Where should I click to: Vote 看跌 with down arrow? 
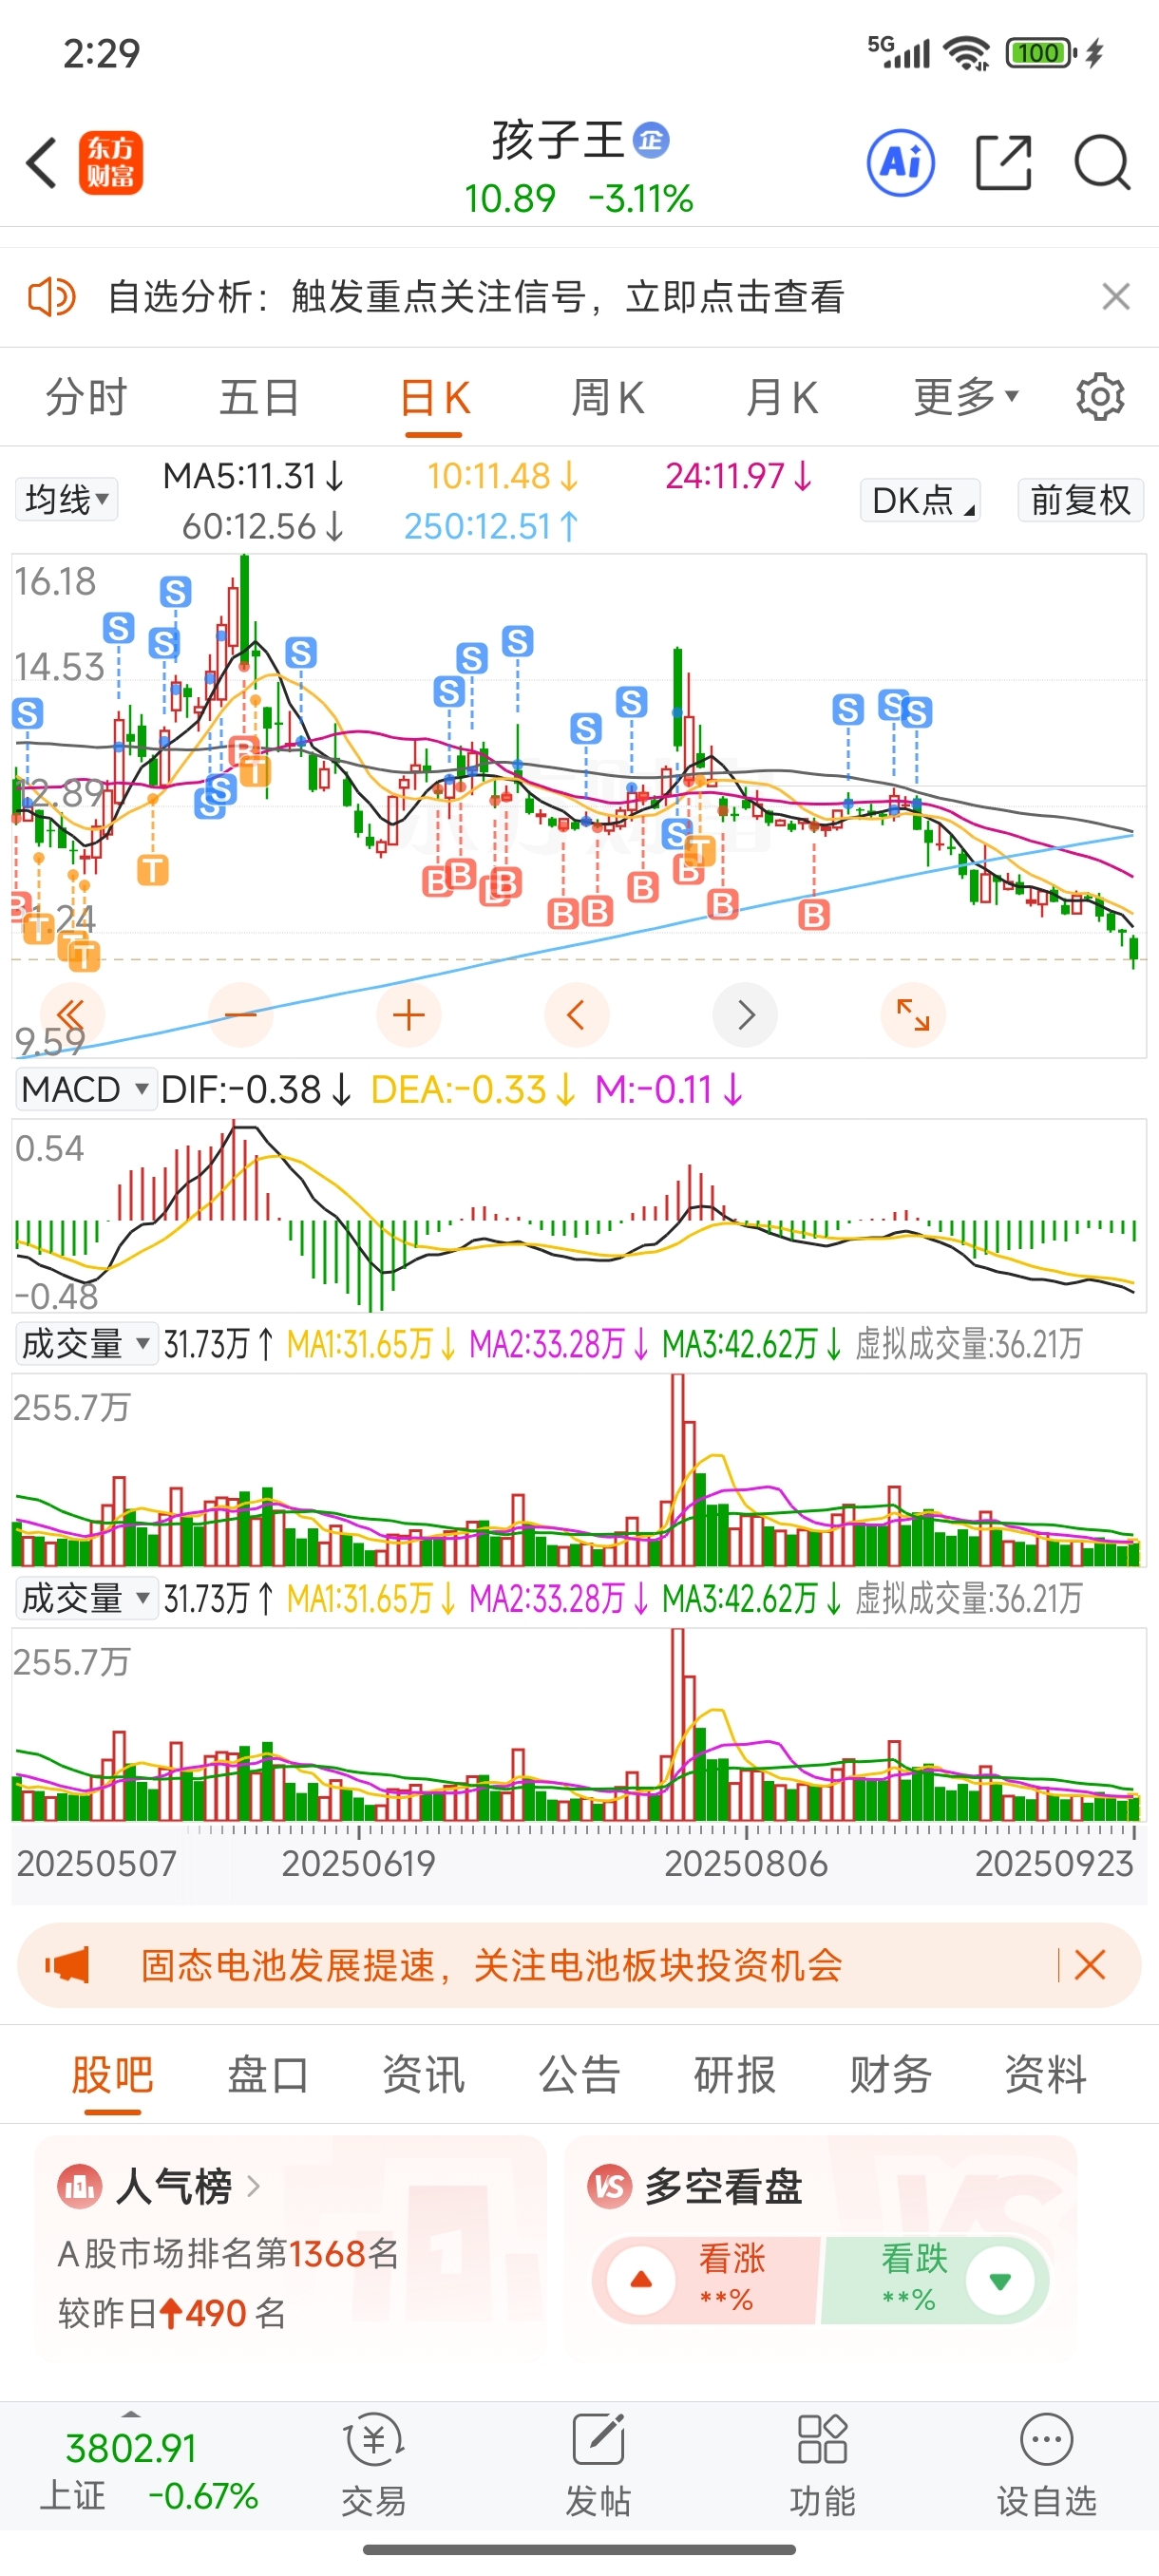click(999, 2280)
